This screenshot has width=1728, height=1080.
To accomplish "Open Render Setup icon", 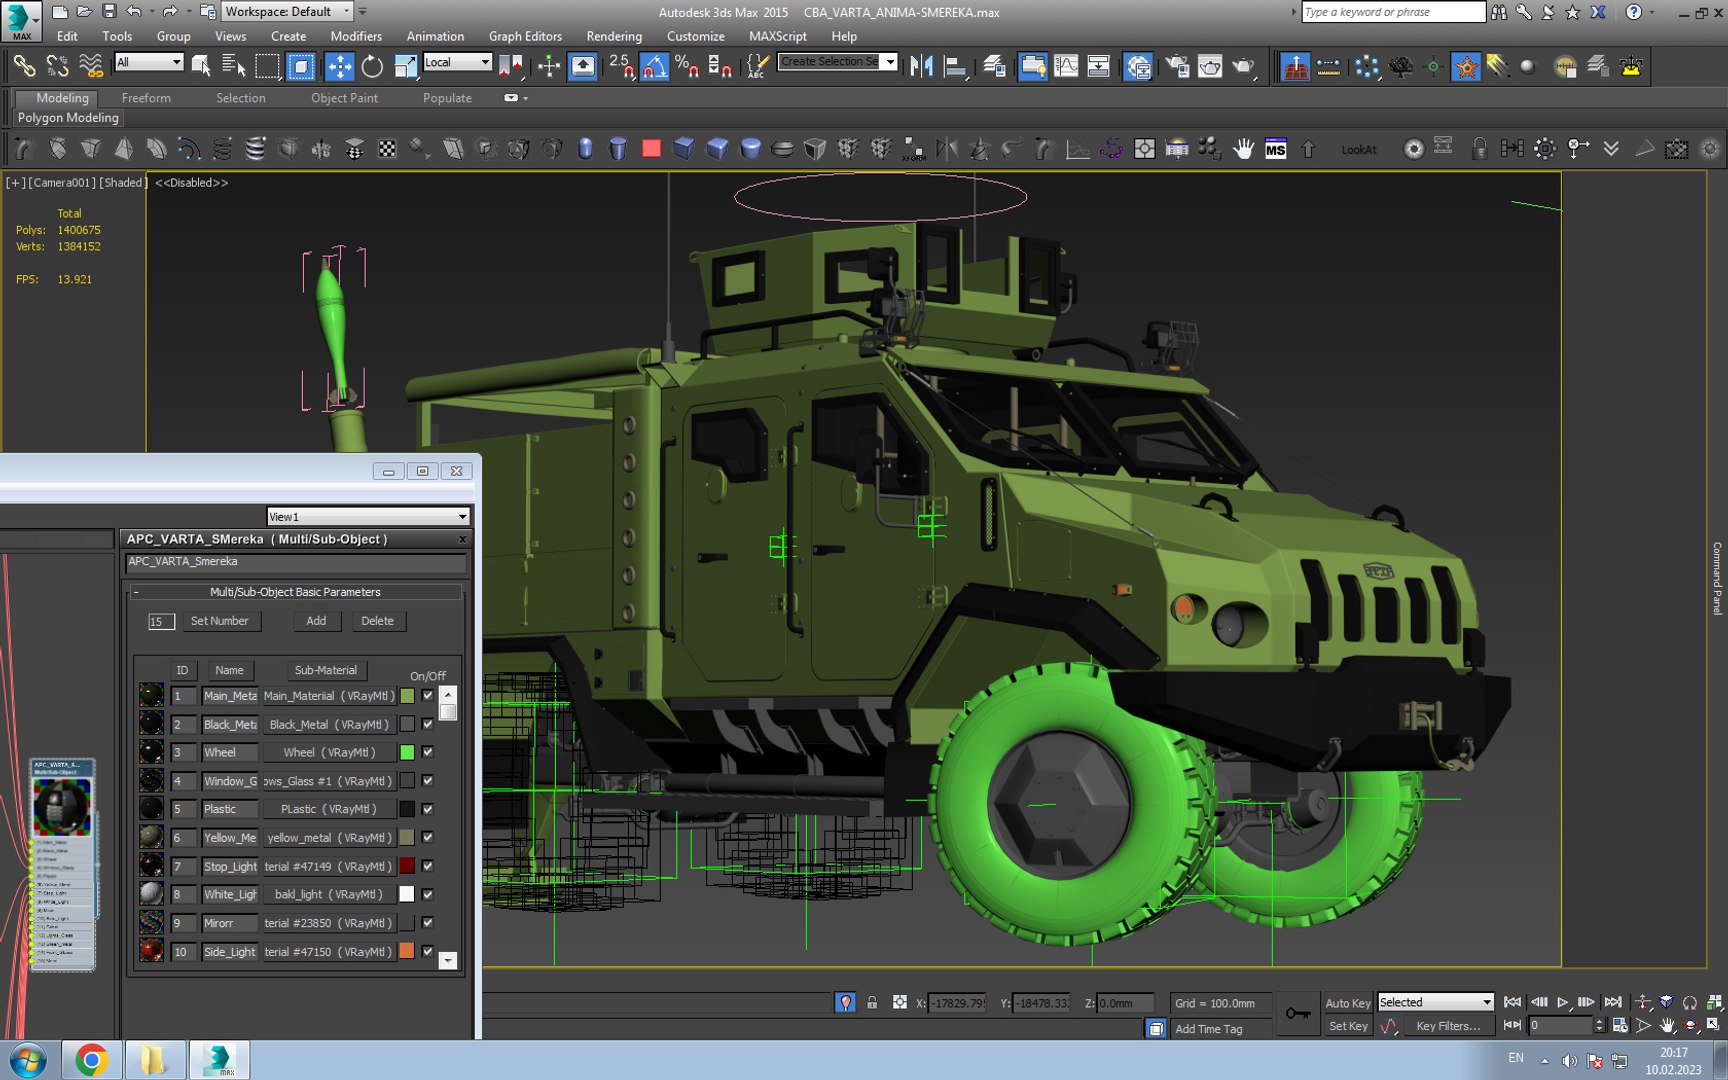I will point(1178,67).
